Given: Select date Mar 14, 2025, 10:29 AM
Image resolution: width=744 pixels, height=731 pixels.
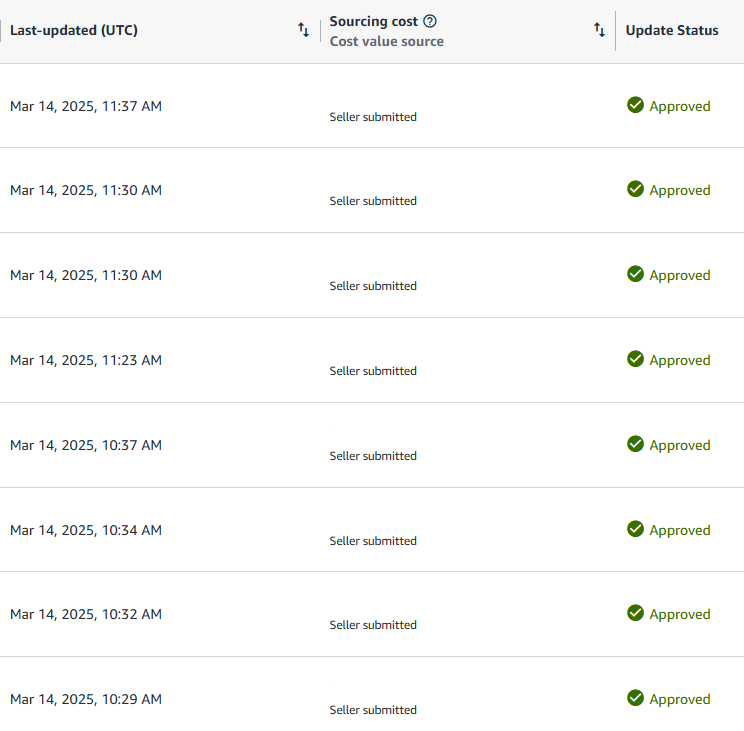Looking at the screenshot, I should point(86,699).
